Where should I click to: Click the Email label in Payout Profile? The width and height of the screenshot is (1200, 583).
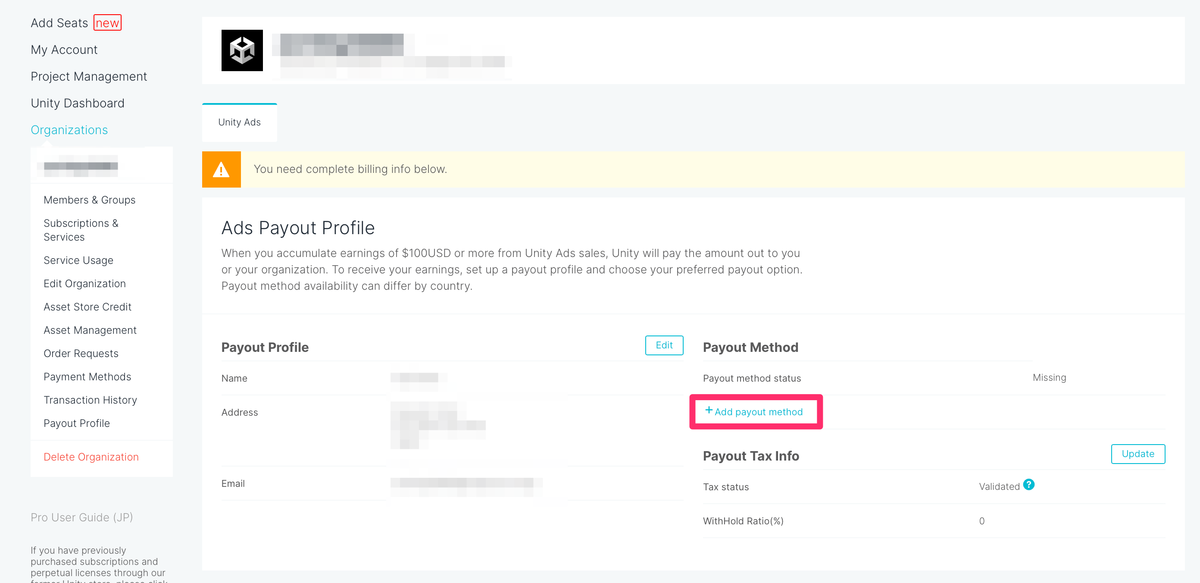[x=233, y=483]
